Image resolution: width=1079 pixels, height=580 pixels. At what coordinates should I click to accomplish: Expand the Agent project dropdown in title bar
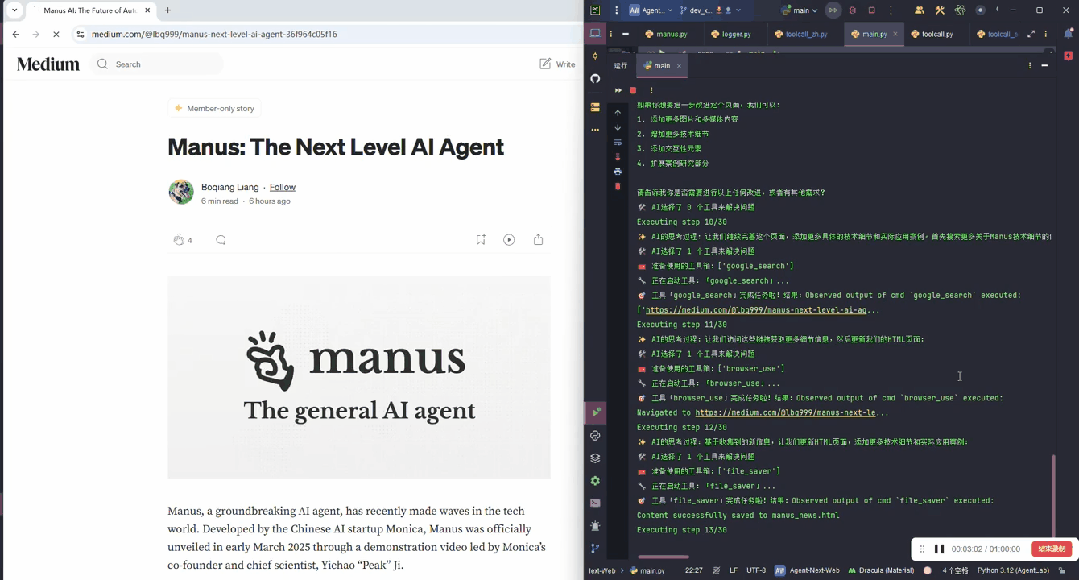tap(650, 10)
